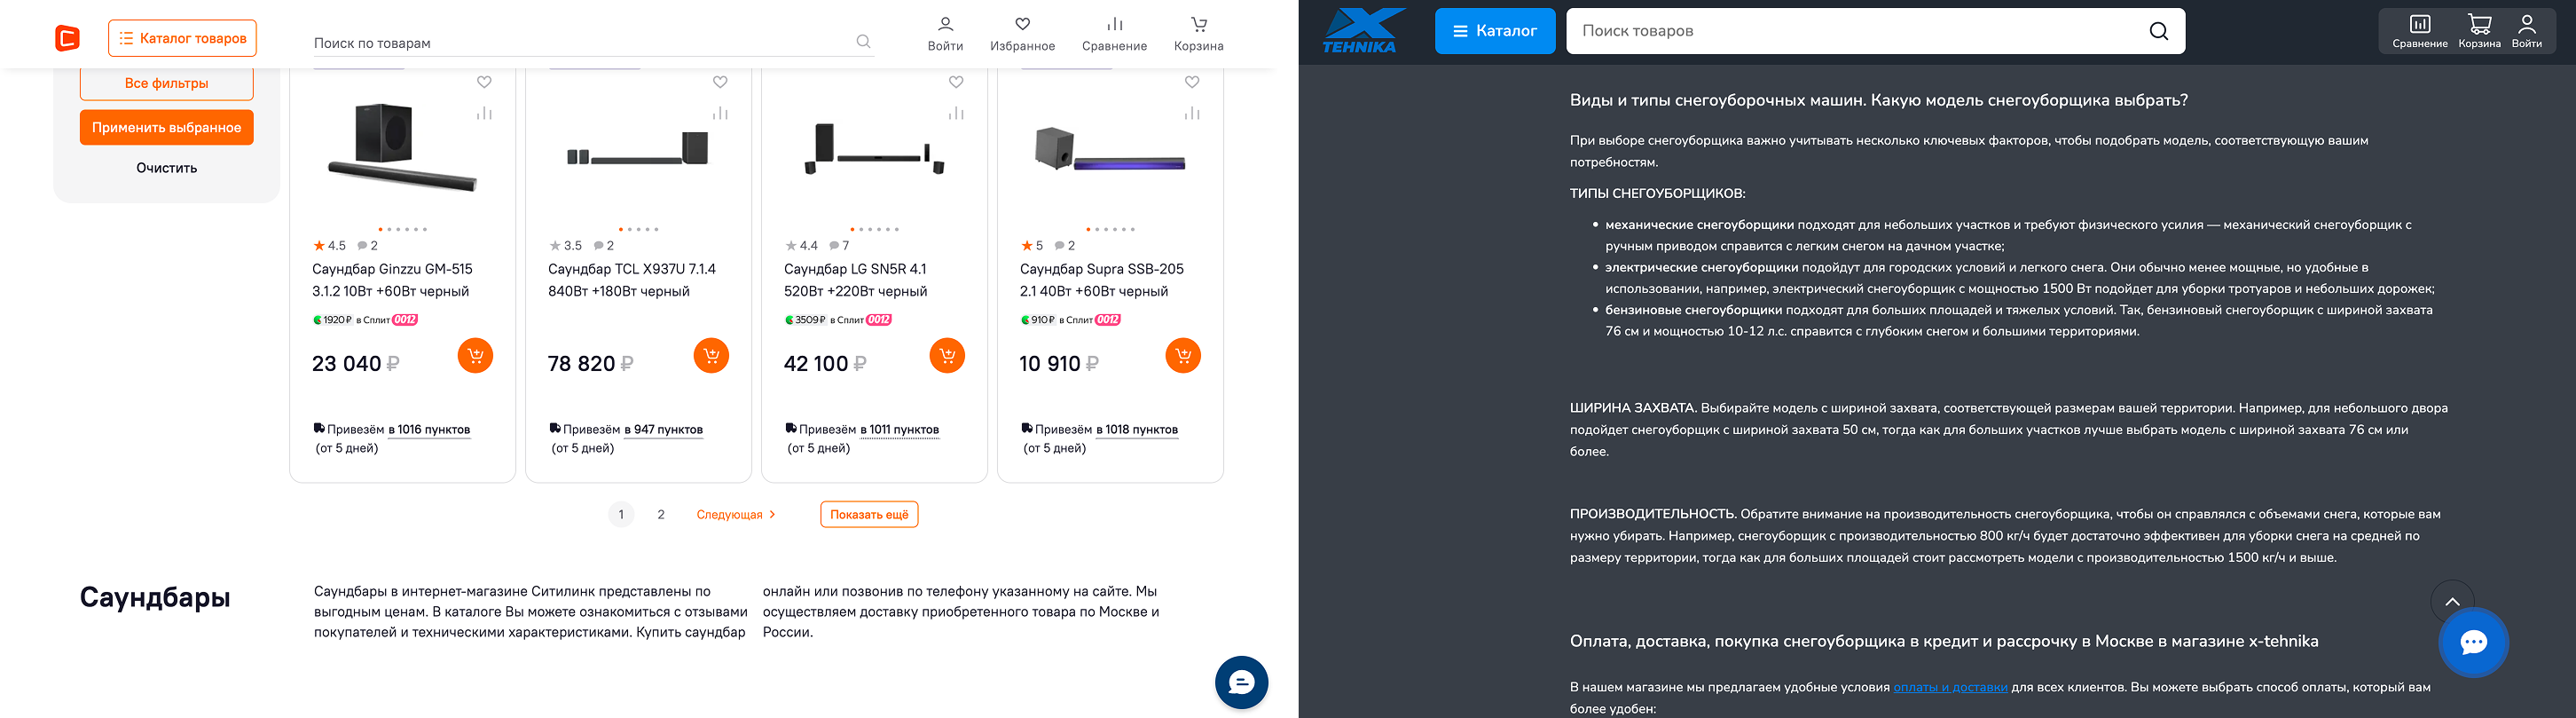Add LG SN5R to comparison
The width and height of the screenshot is (2576, 718).
click(x=956, y=113)
